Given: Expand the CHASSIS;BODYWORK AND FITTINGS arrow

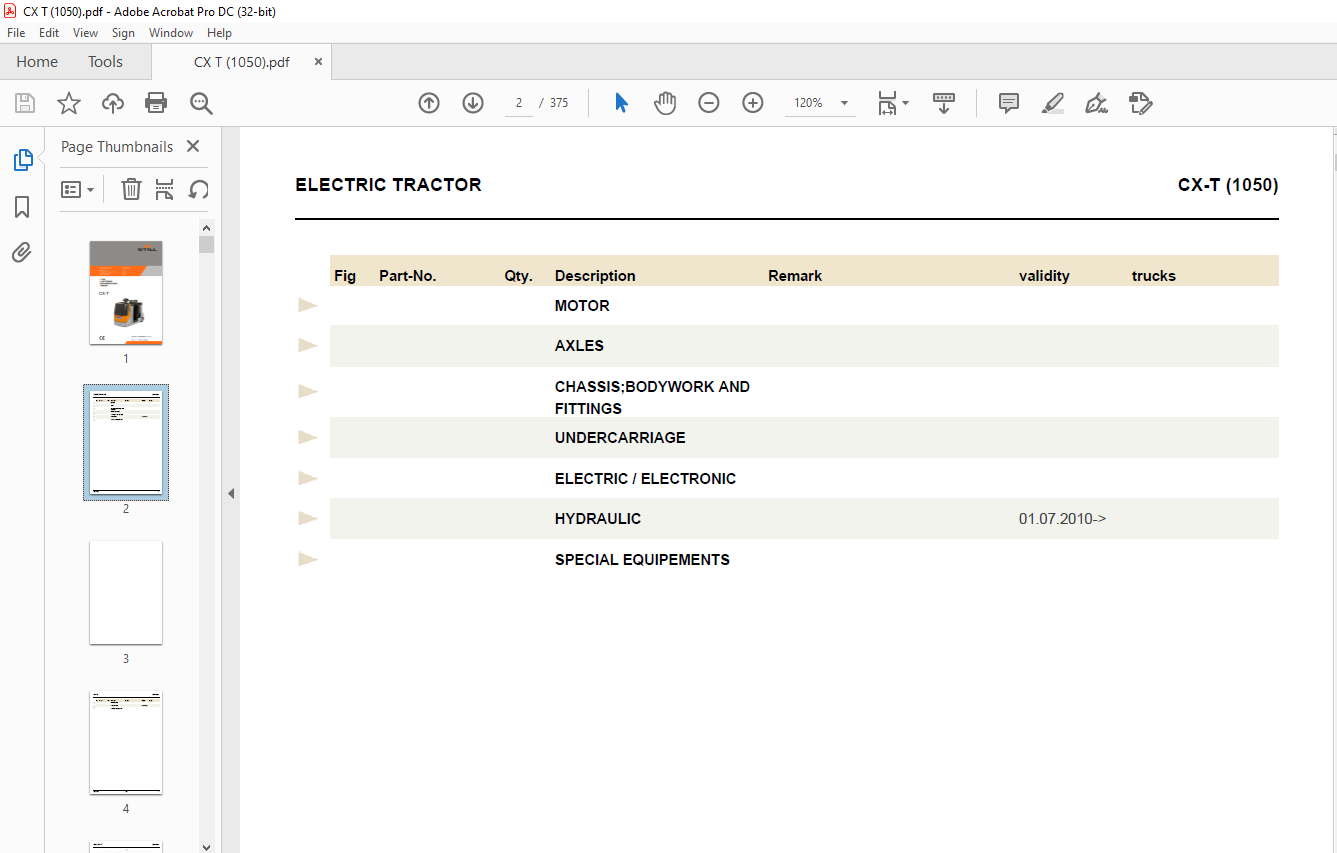Looking at the screenshot, I should (x=308, y=391).
